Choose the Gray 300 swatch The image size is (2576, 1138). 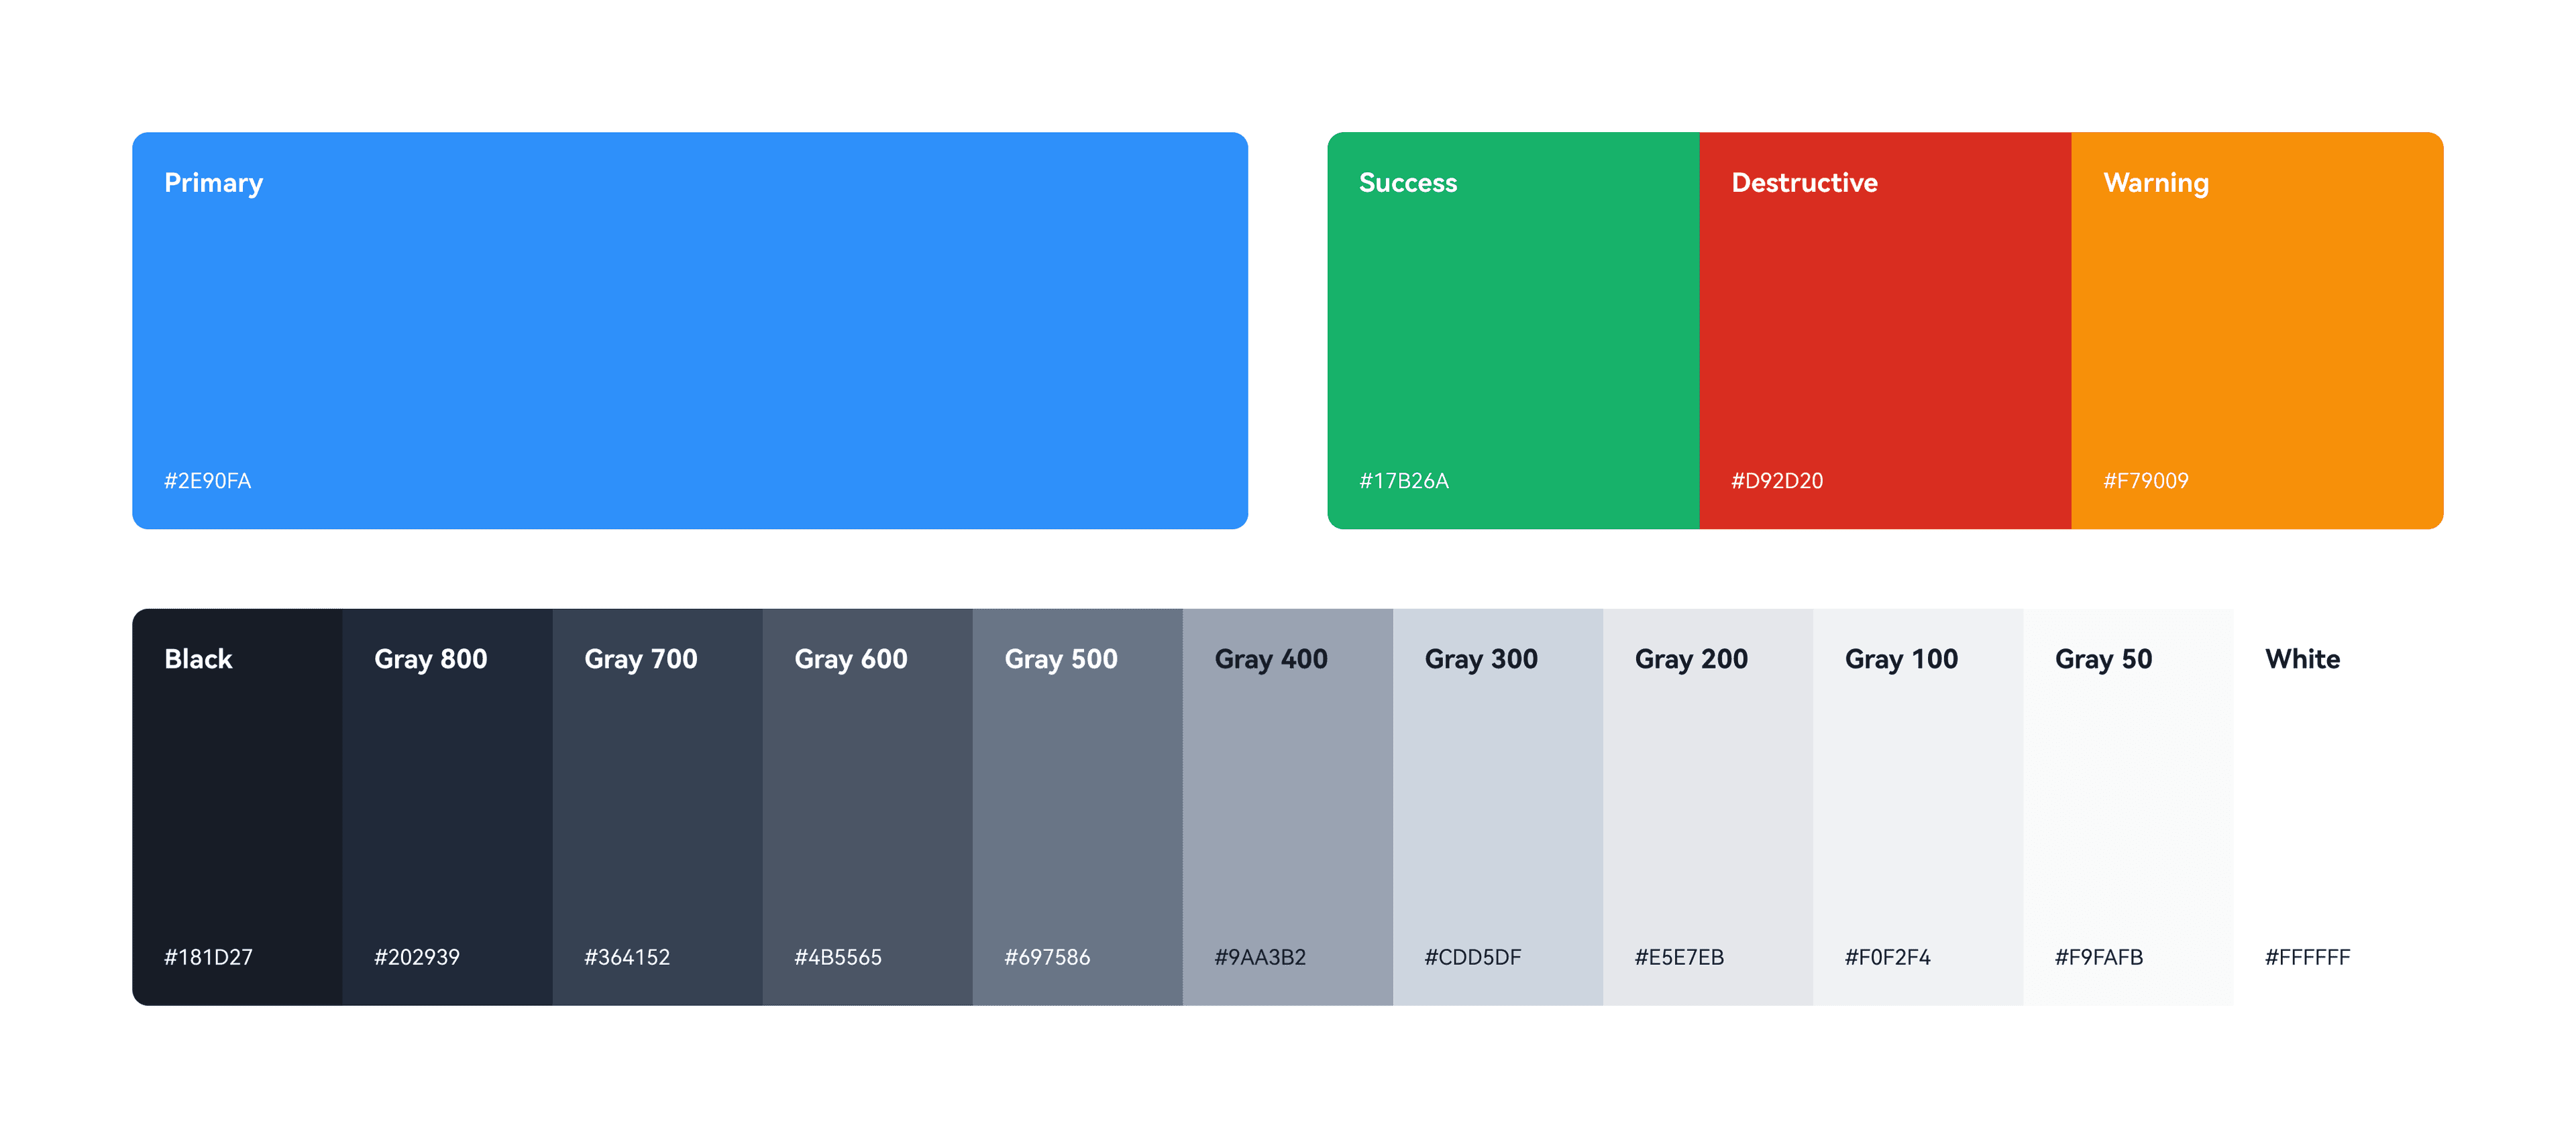point(1498,807)
